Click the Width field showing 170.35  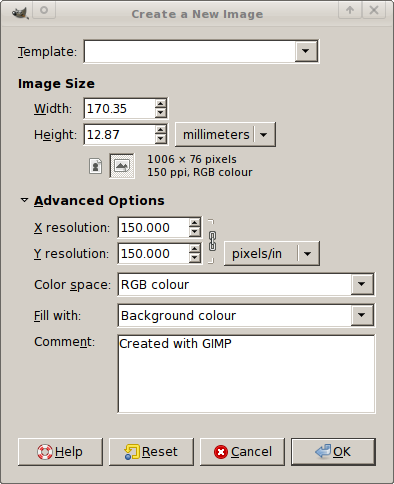[x=119, y=108]
